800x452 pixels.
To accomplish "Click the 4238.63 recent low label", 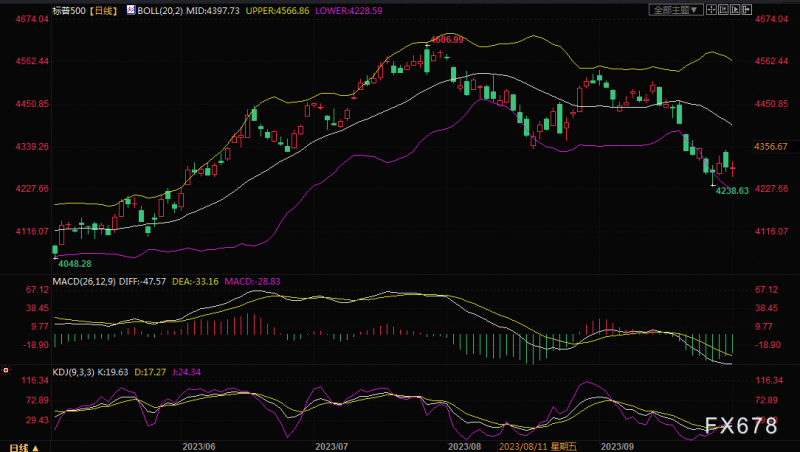I will click(x=732, y=191).
